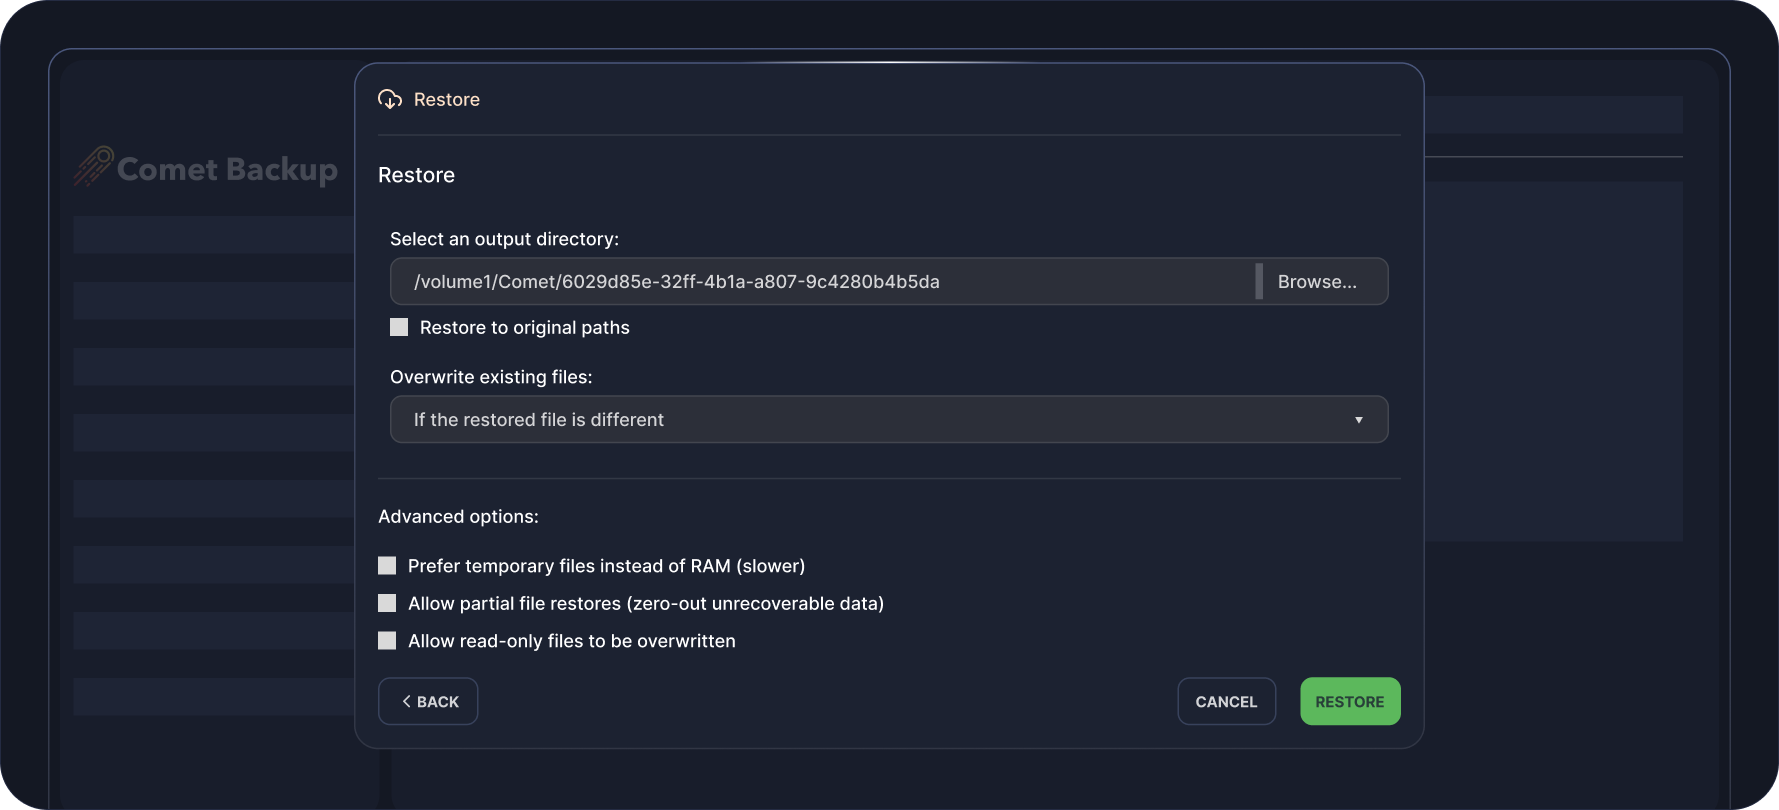Viewport: 1779px width, 810px height.
Task: Click the Comet Backup brand name text
Action: [x=227, y=169]
